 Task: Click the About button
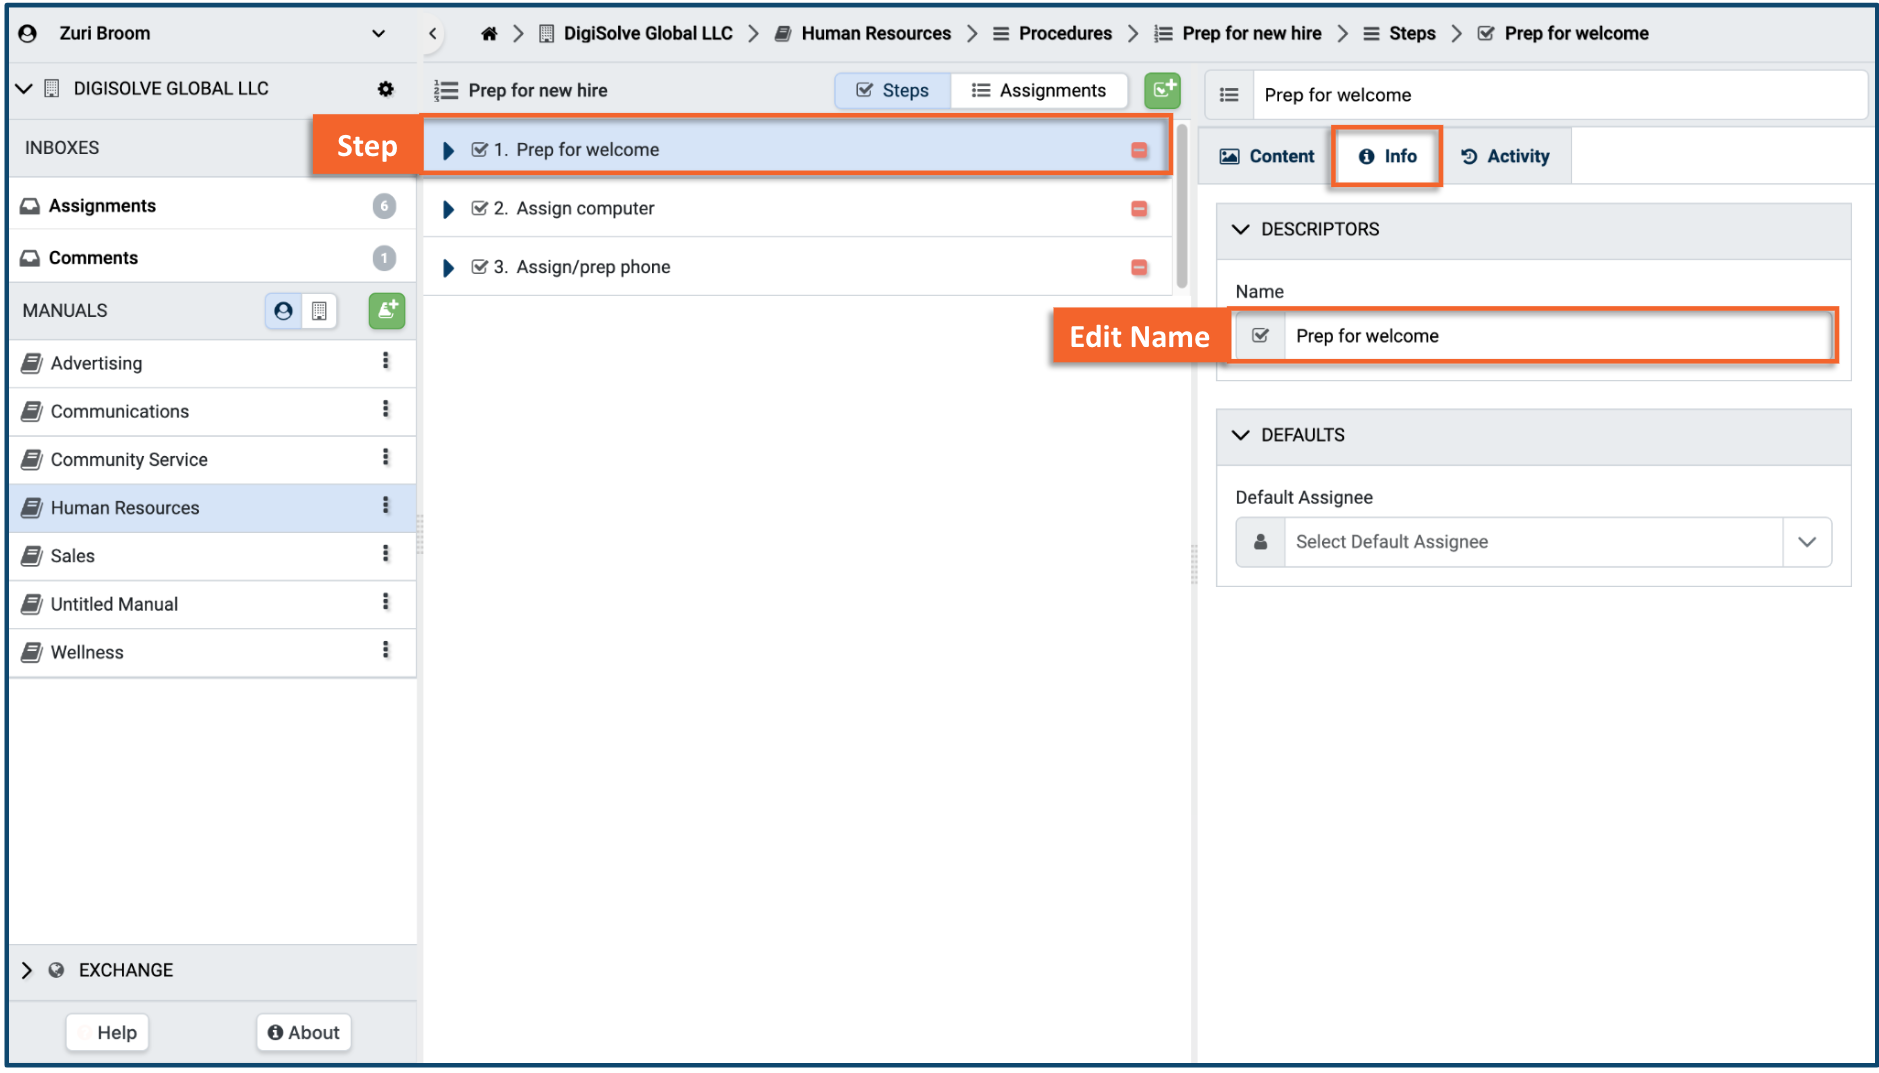304,1033
